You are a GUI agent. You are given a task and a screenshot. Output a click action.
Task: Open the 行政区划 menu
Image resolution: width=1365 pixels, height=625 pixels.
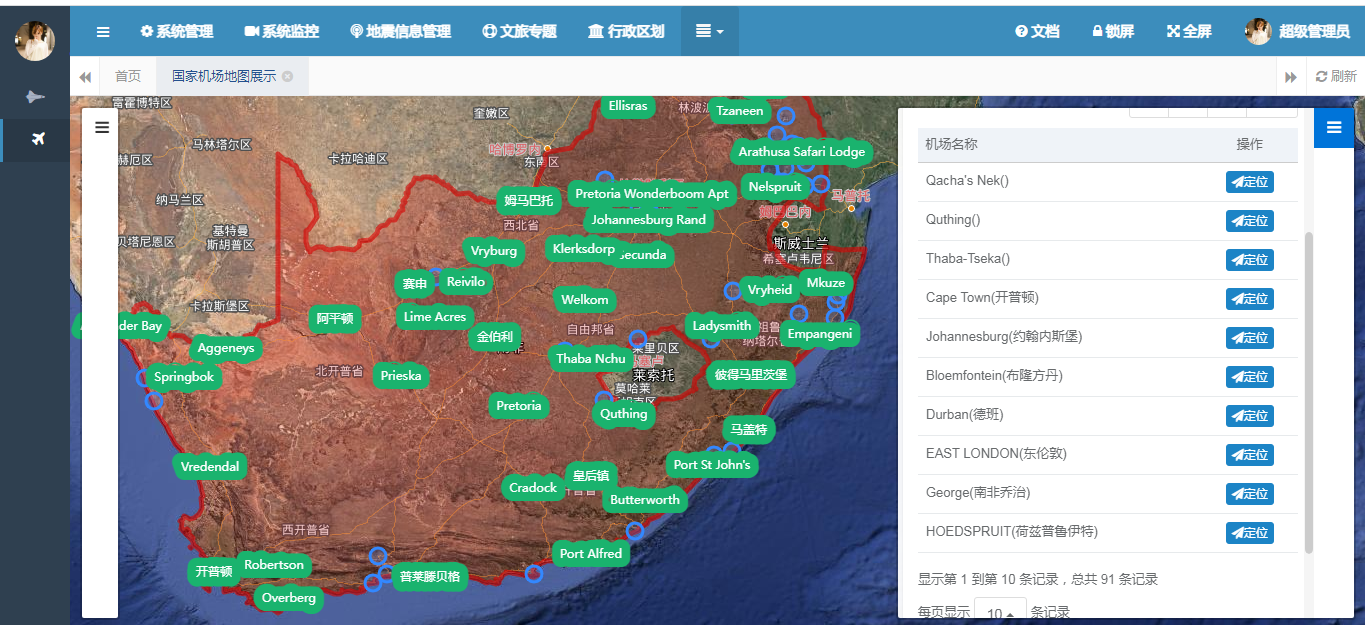coord(626,32)
